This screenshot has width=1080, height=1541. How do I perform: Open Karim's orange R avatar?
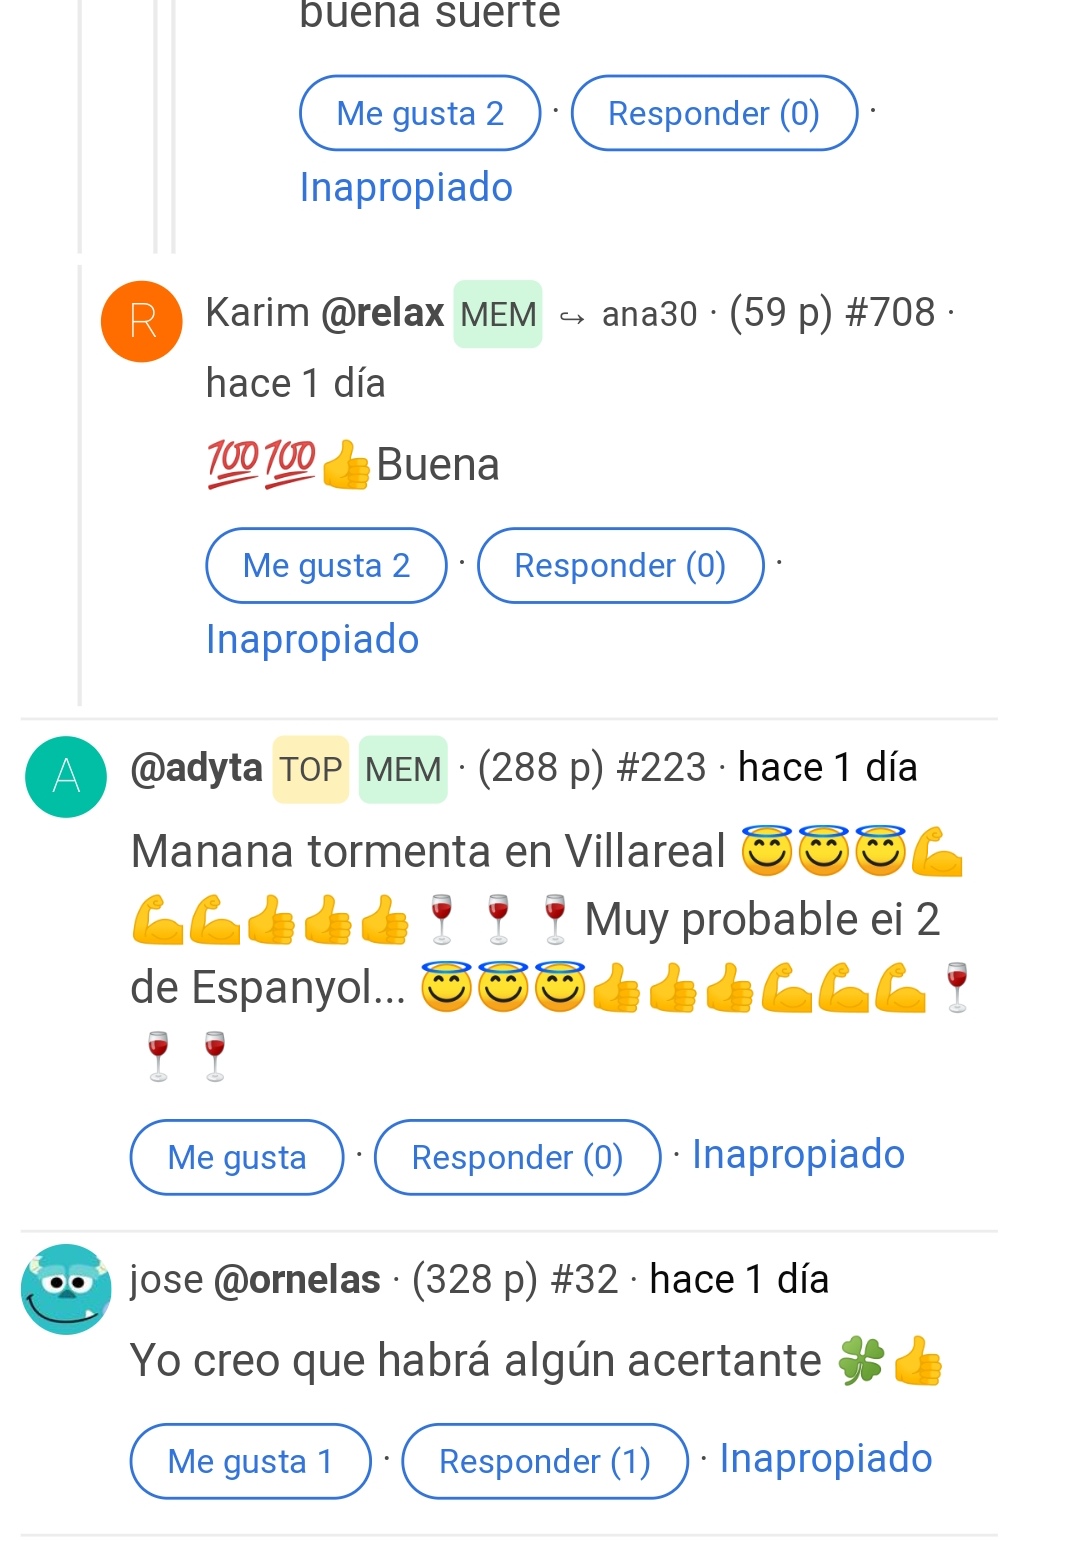(142, 321)
